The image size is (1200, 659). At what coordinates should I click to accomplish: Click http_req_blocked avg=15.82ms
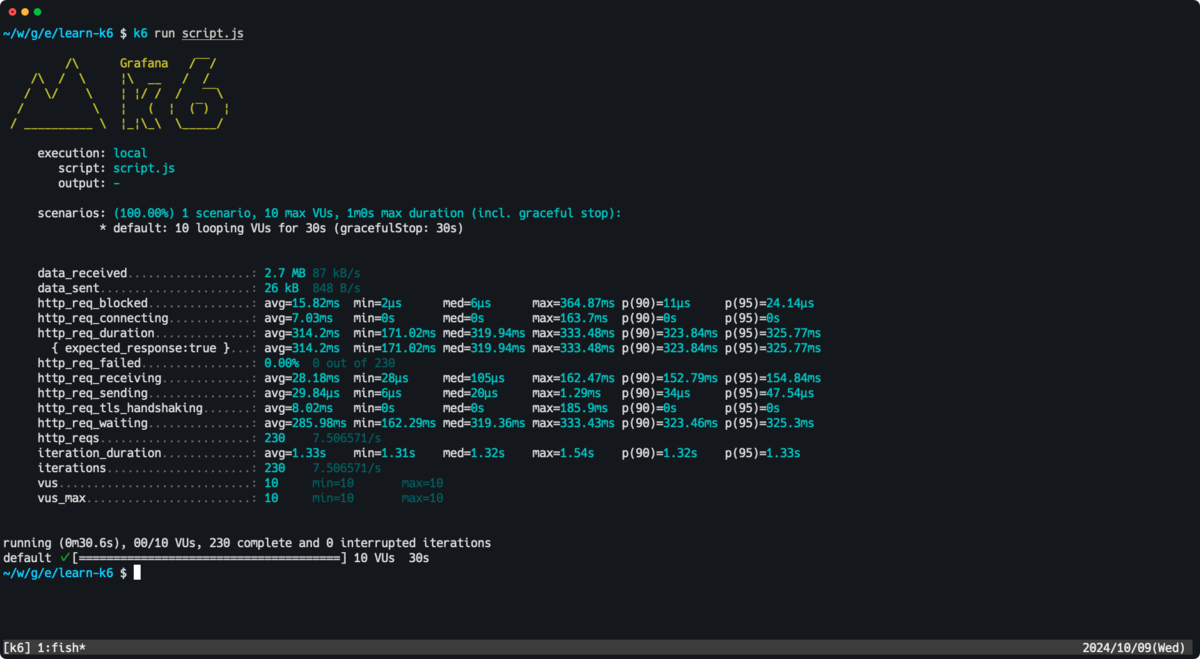tap(302, 303)
